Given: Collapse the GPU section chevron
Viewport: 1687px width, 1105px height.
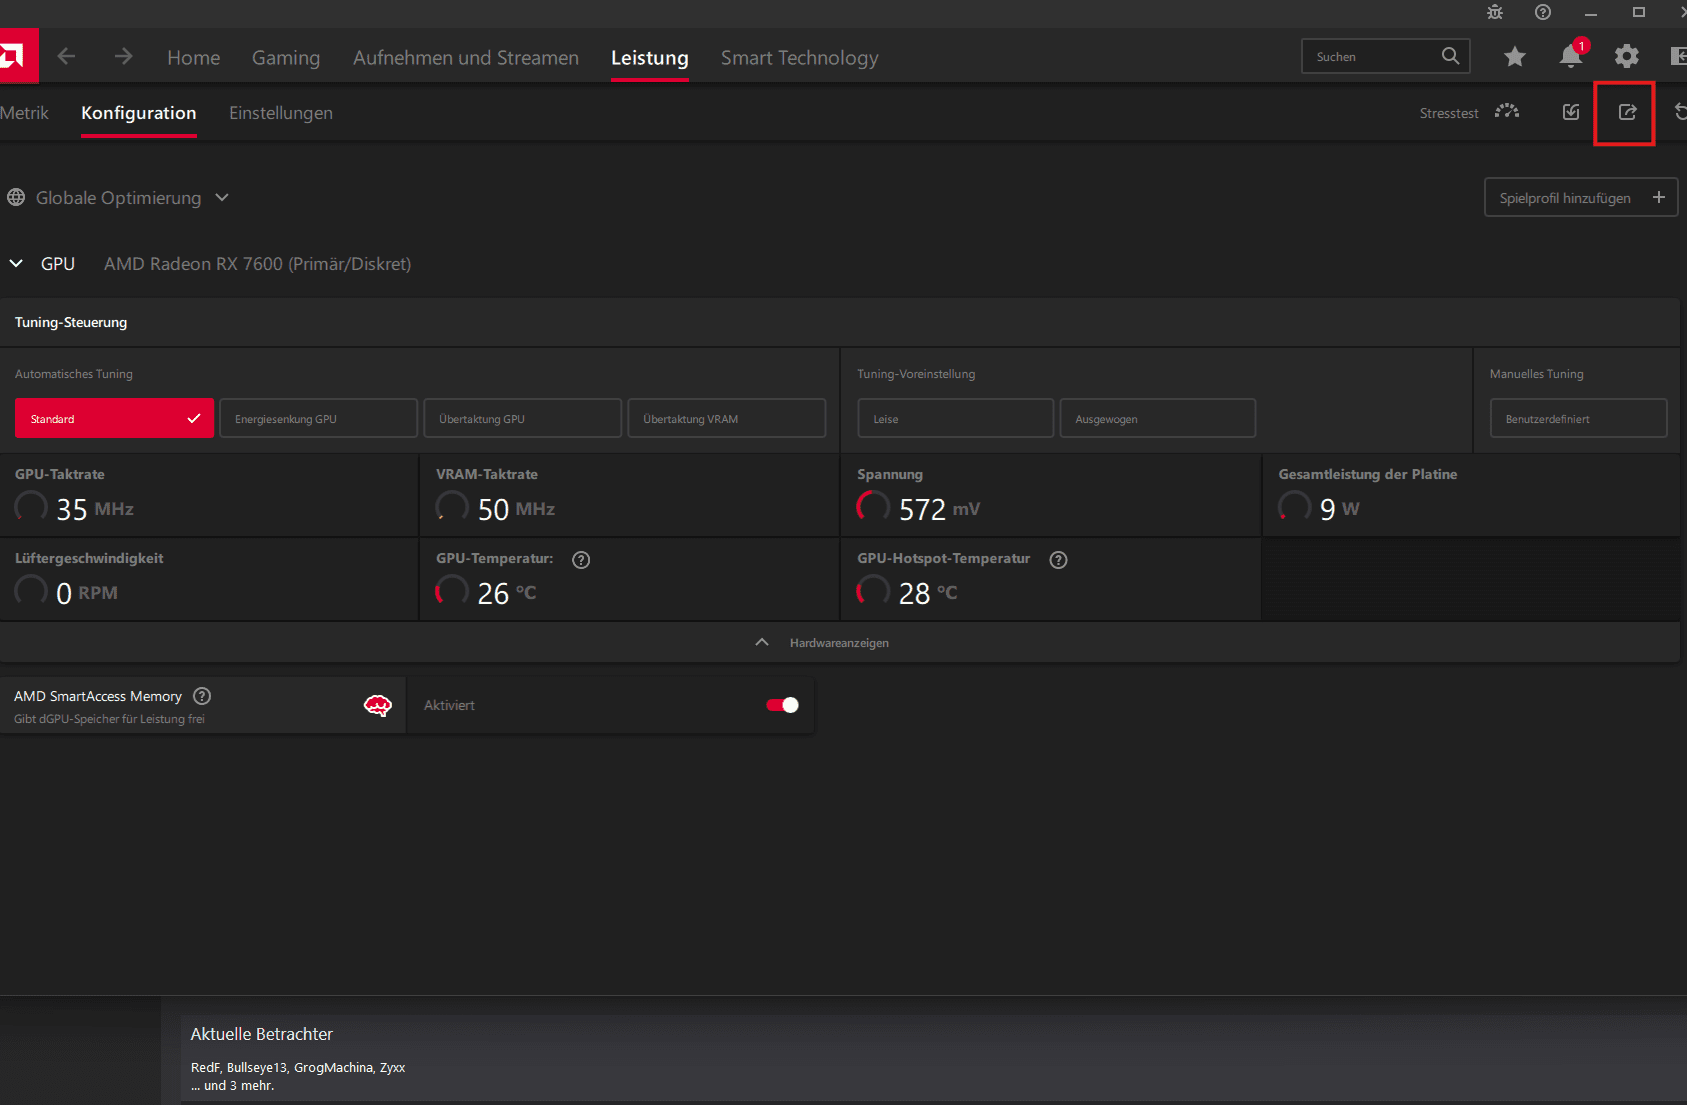Looking at the screenshot, I should [16, 264].
